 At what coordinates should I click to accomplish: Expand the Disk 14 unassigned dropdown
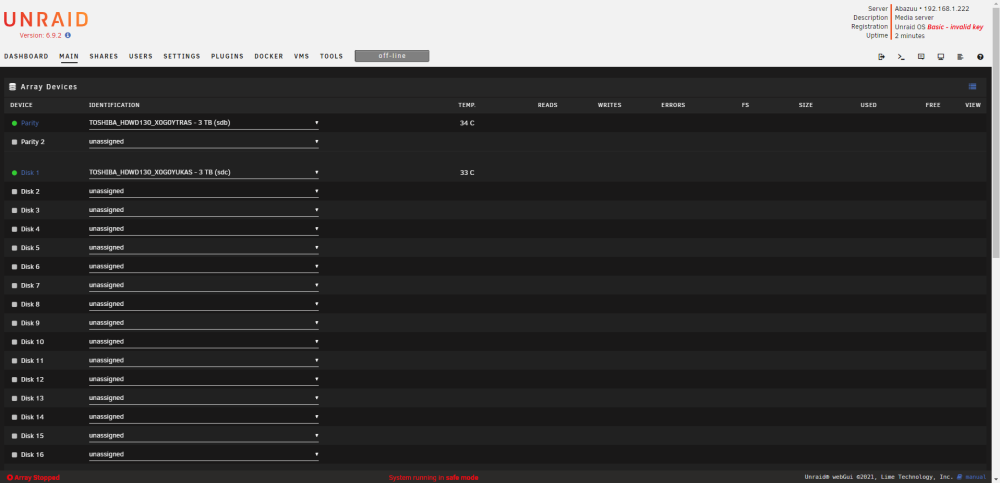[204, 417]
